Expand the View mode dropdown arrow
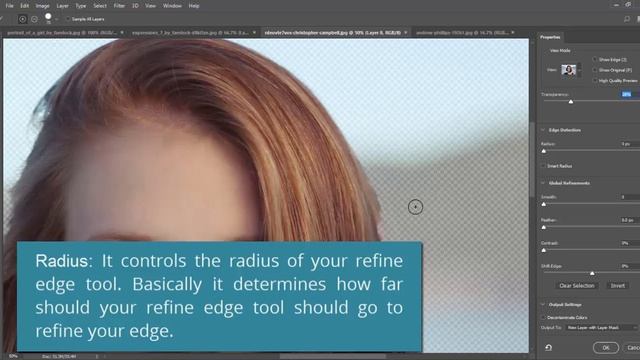Screen dimensions: 640x360 pos(579,70)
